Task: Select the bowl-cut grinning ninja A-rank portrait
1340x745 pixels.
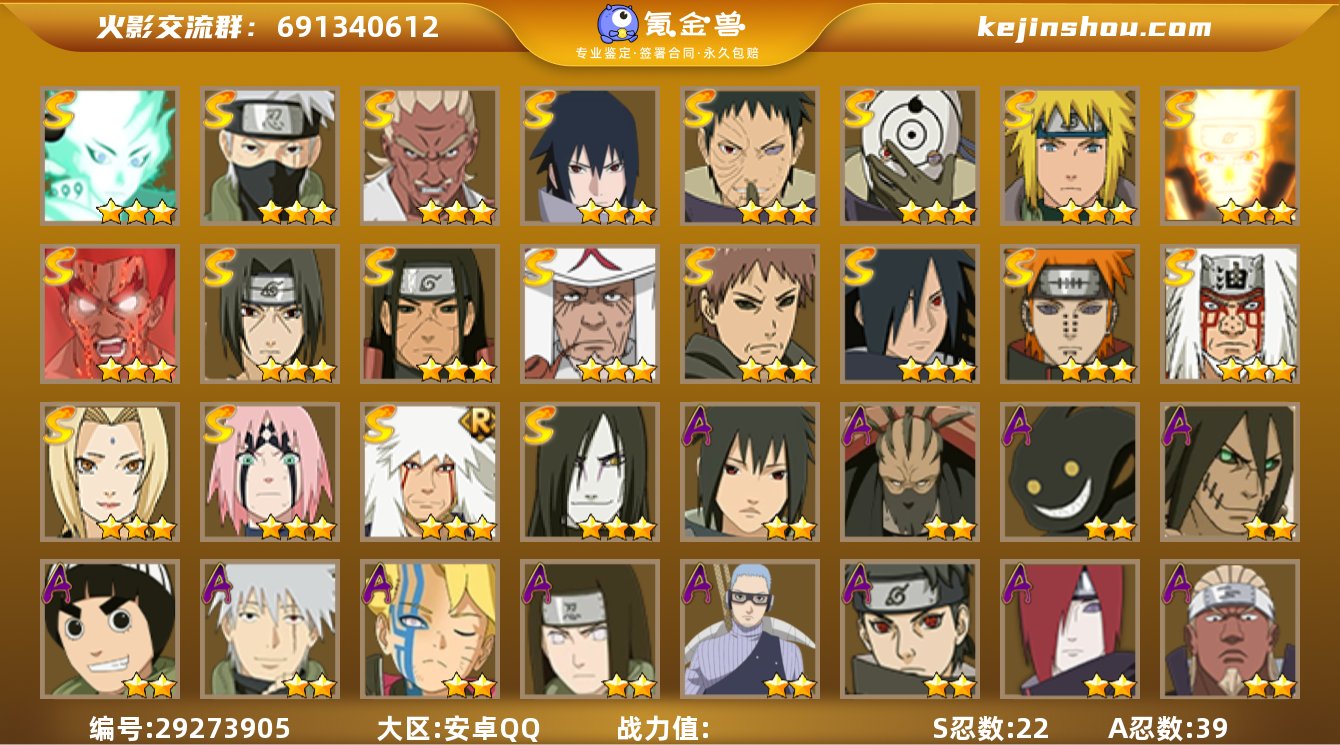Action: [x=110, y=629]
